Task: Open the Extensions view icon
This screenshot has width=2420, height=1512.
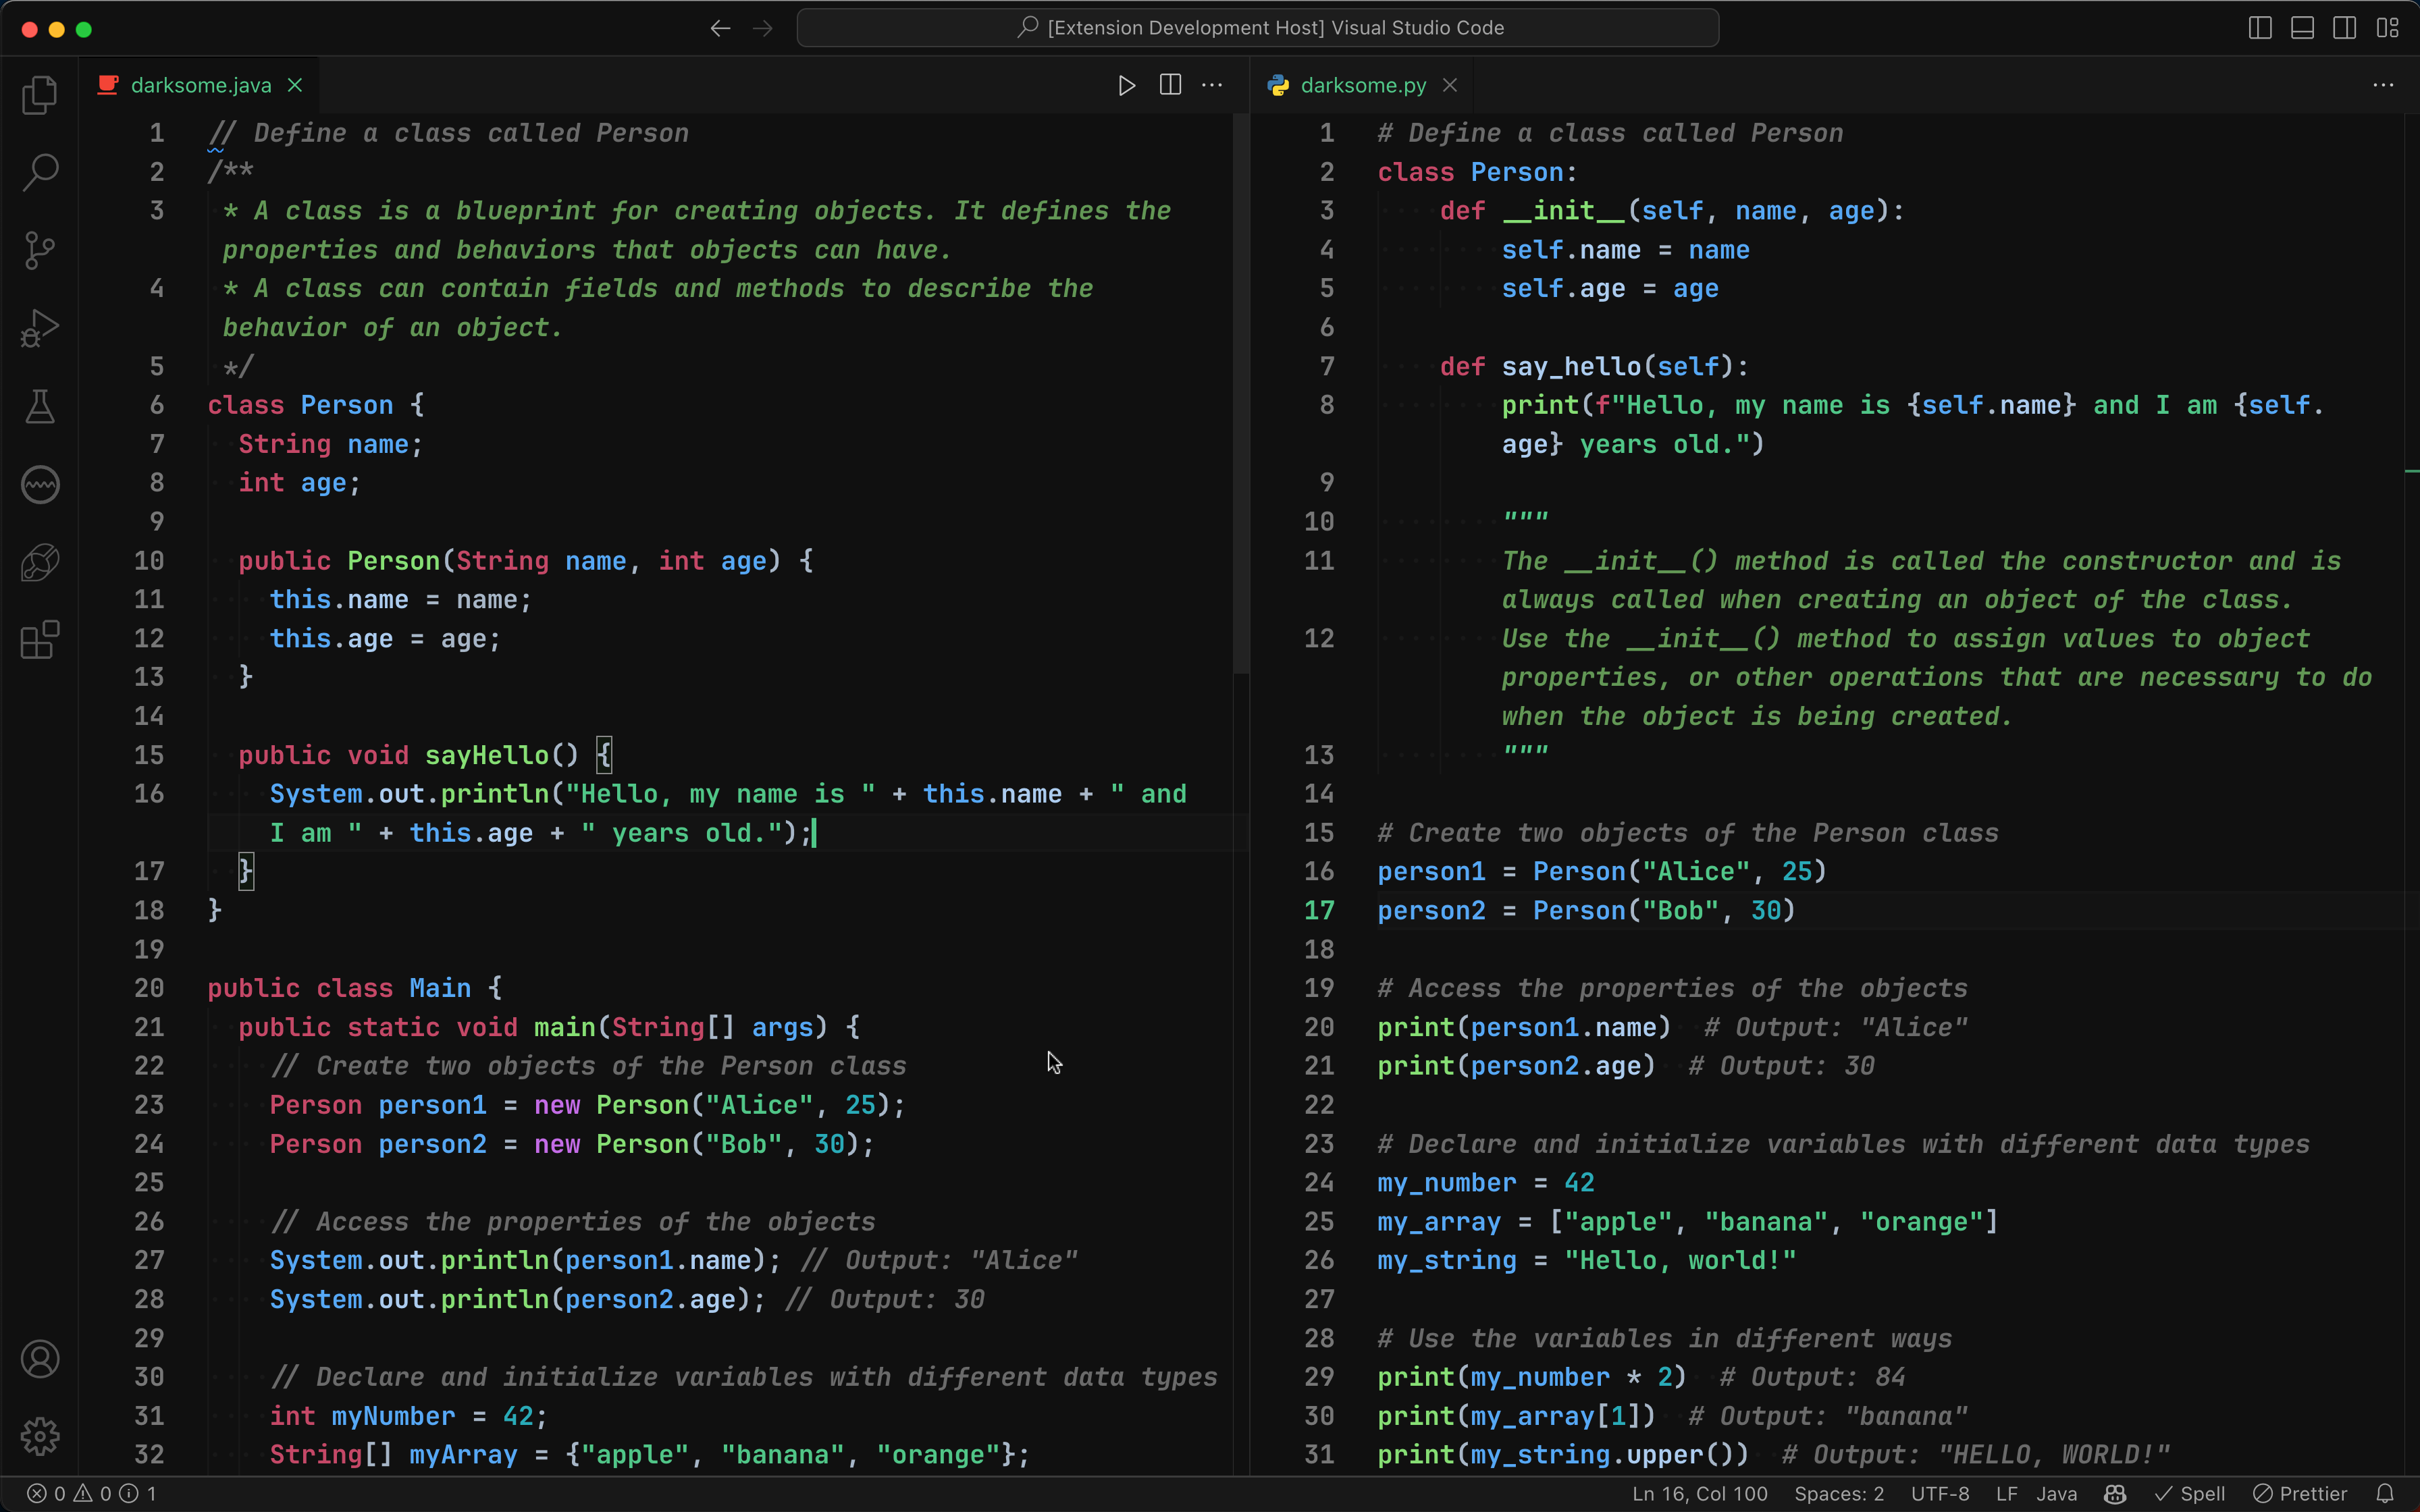Action: [40, 640]
